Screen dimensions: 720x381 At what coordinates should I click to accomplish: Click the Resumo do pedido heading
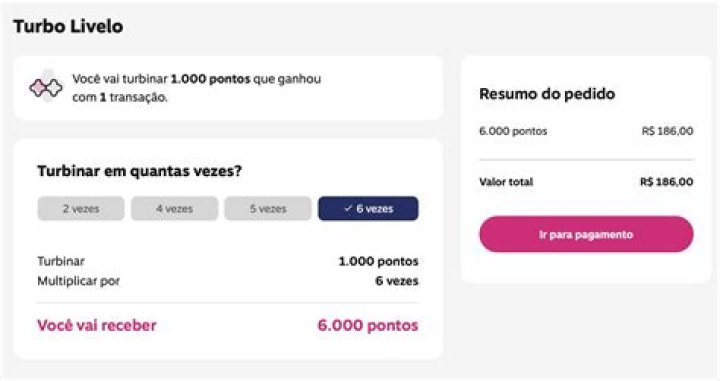pos(547,94)
